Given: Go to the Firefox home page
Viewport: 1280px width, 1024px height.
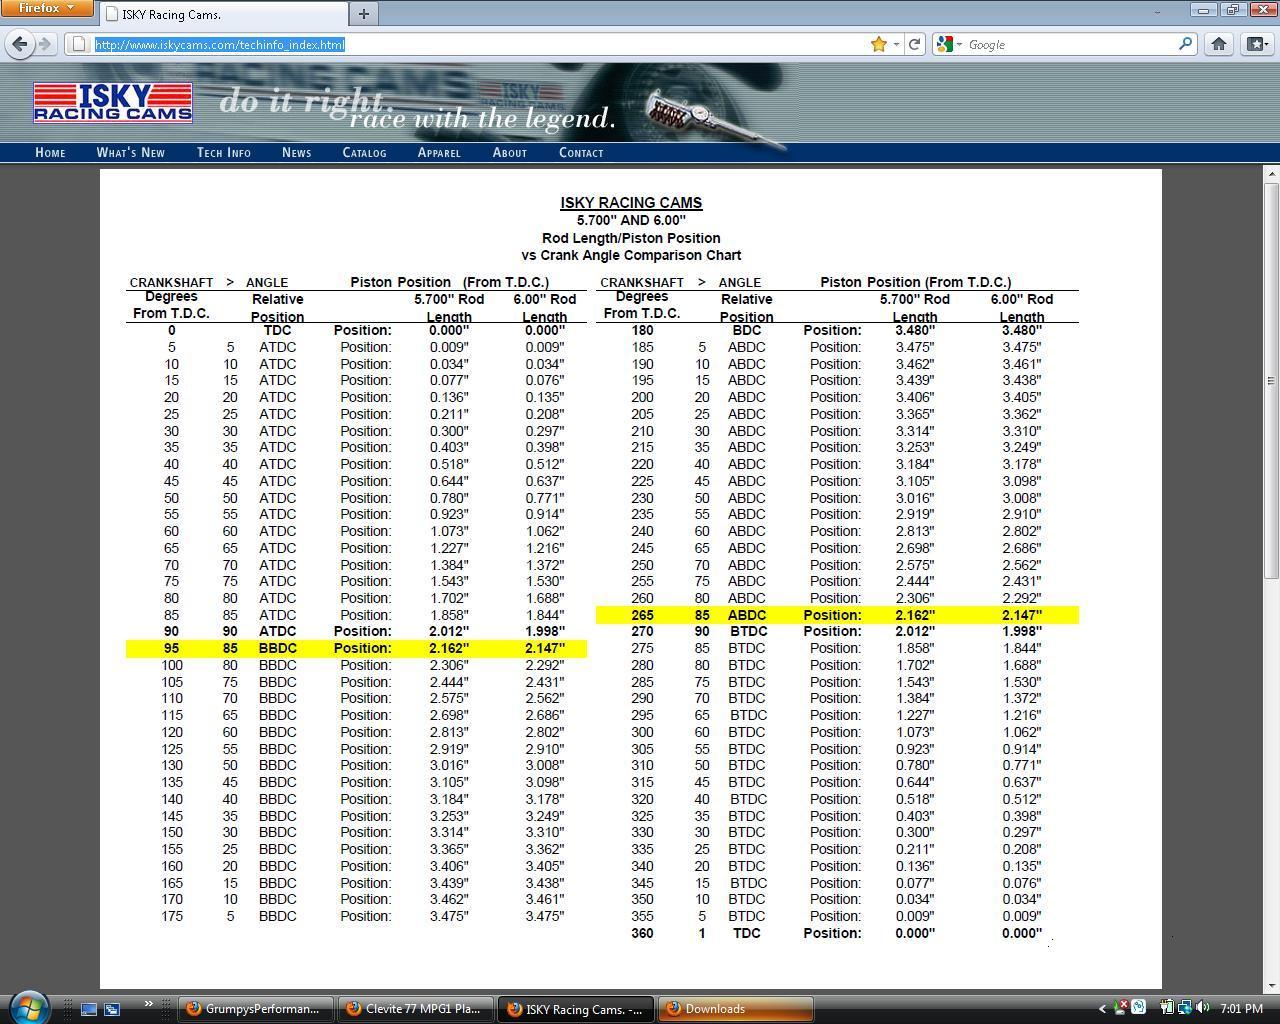Looking at the screenshot, I should pos(1218,44).
